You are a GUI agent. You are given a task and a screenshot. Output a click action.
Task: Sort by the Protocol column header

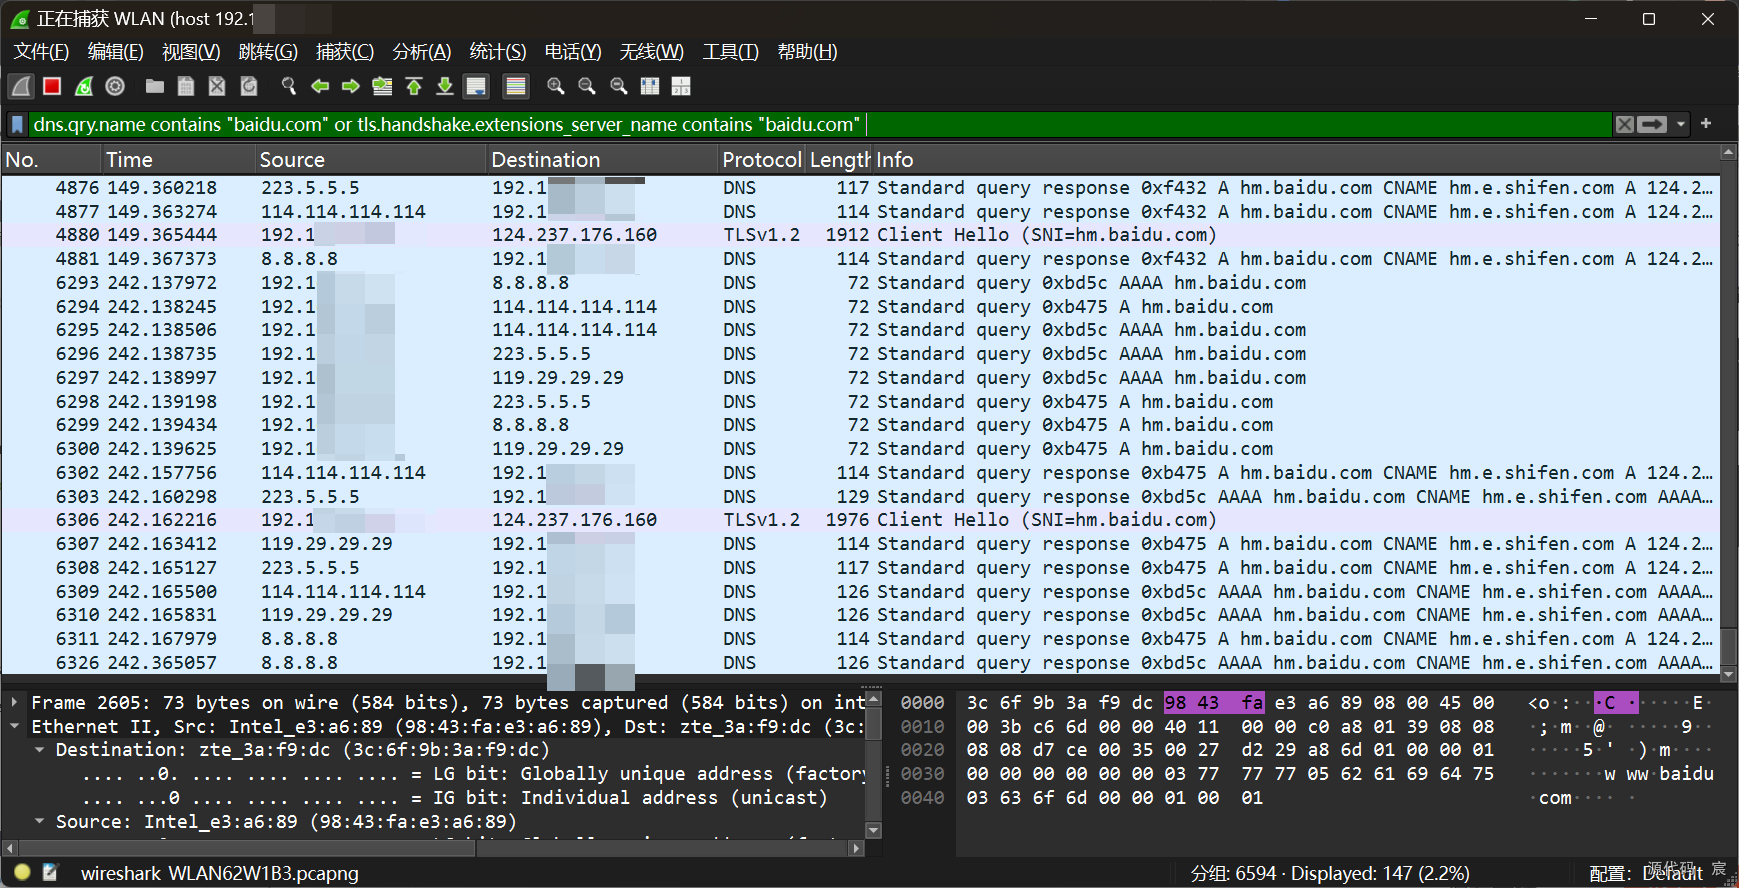(762, 160)
